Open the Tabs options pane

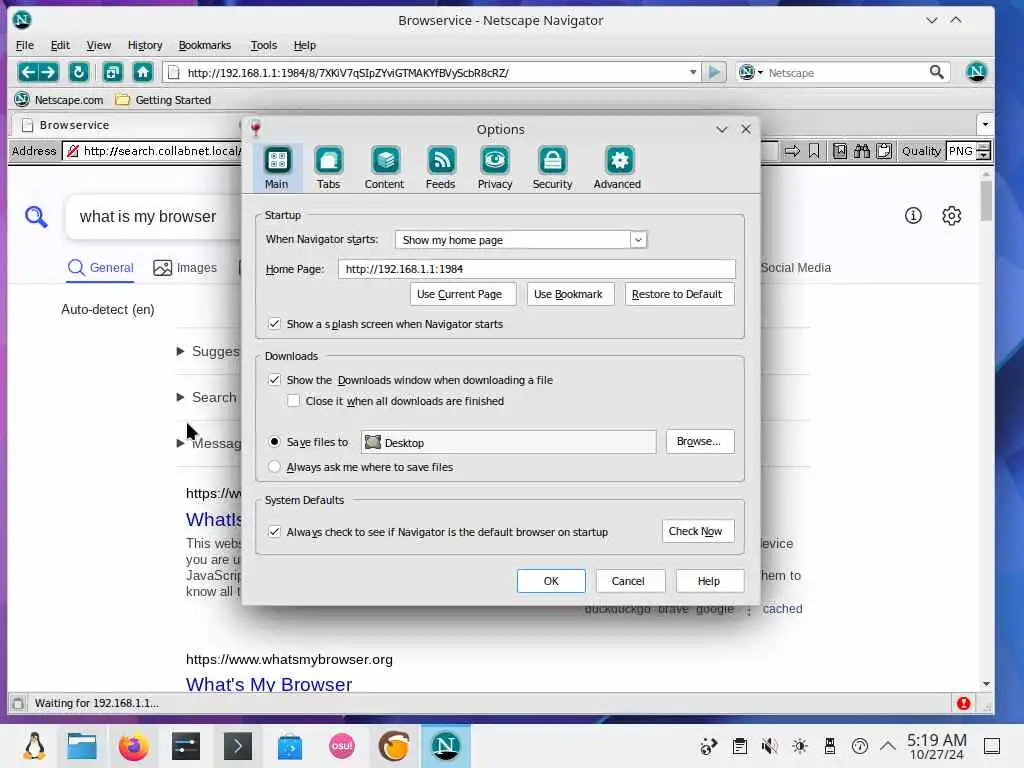(328, 168)
